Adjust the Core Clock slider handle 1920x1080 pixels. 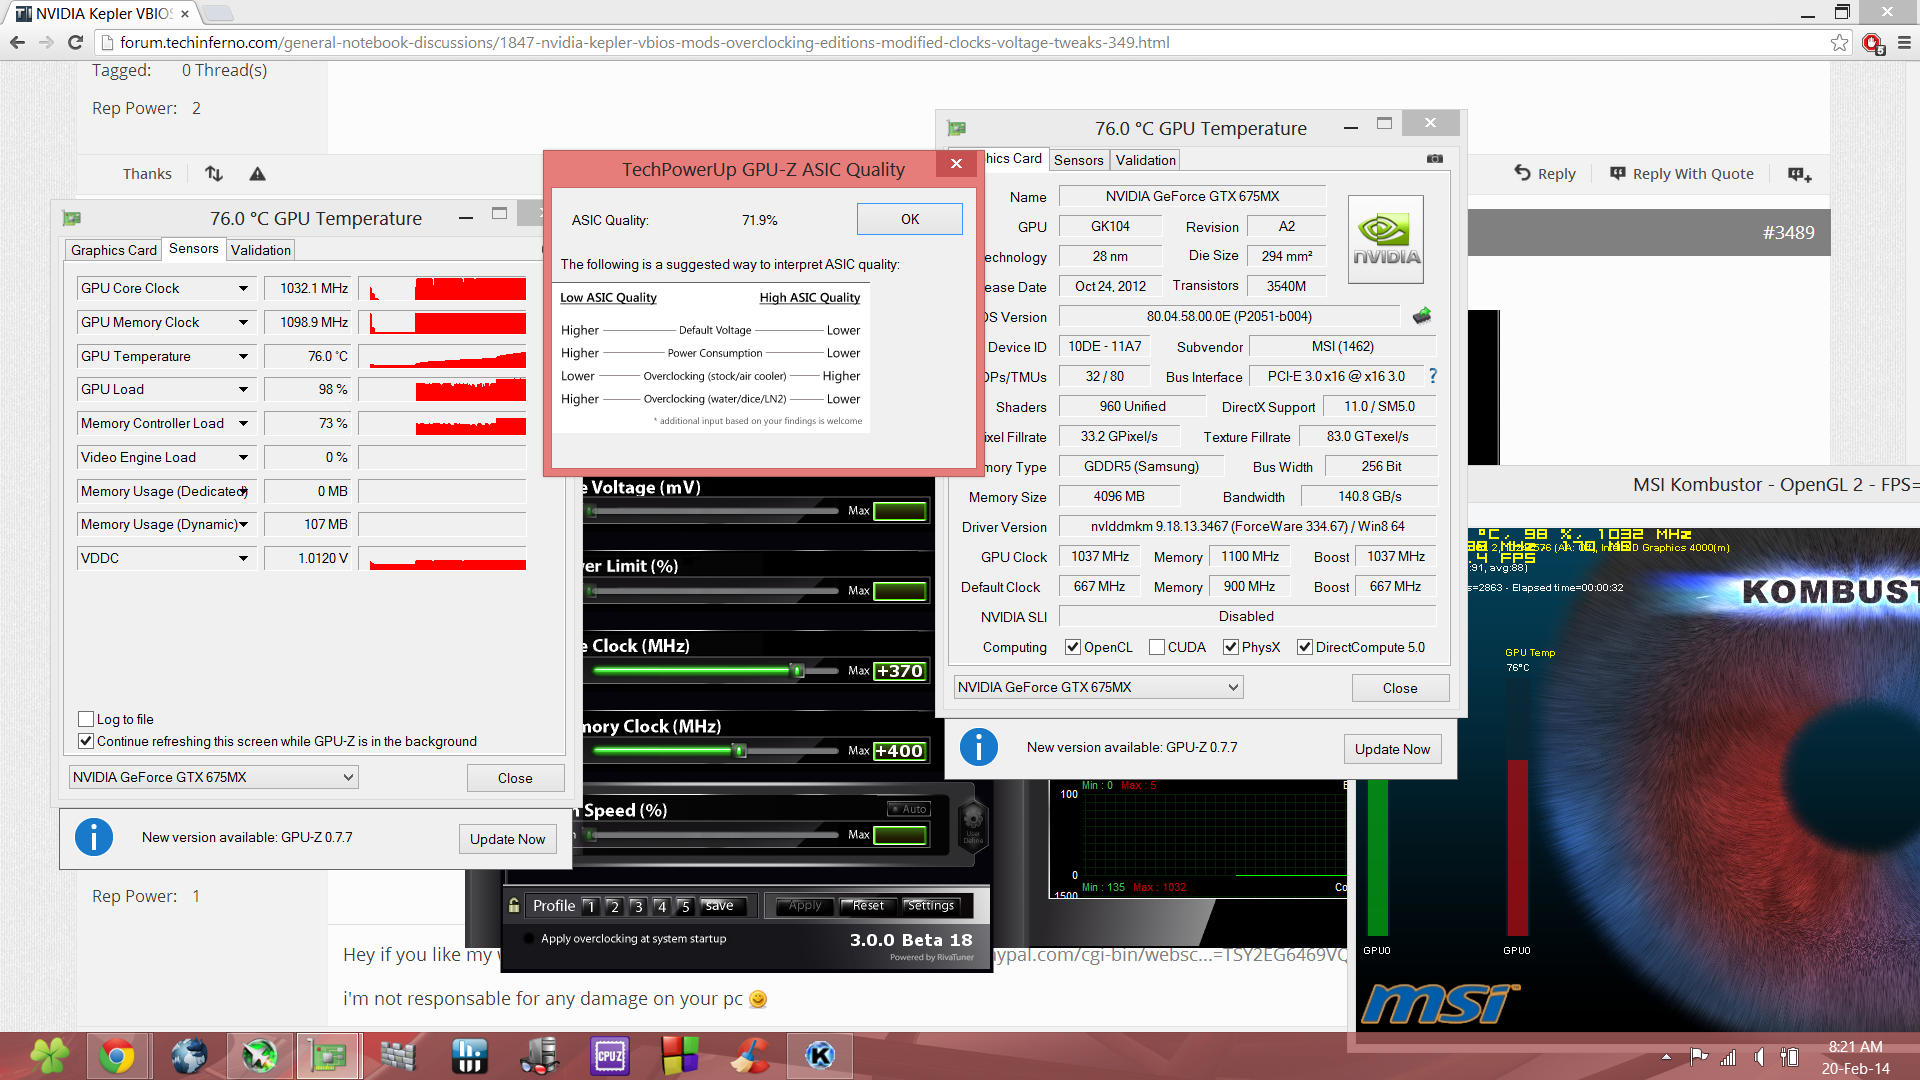click(x=798, y=671)
